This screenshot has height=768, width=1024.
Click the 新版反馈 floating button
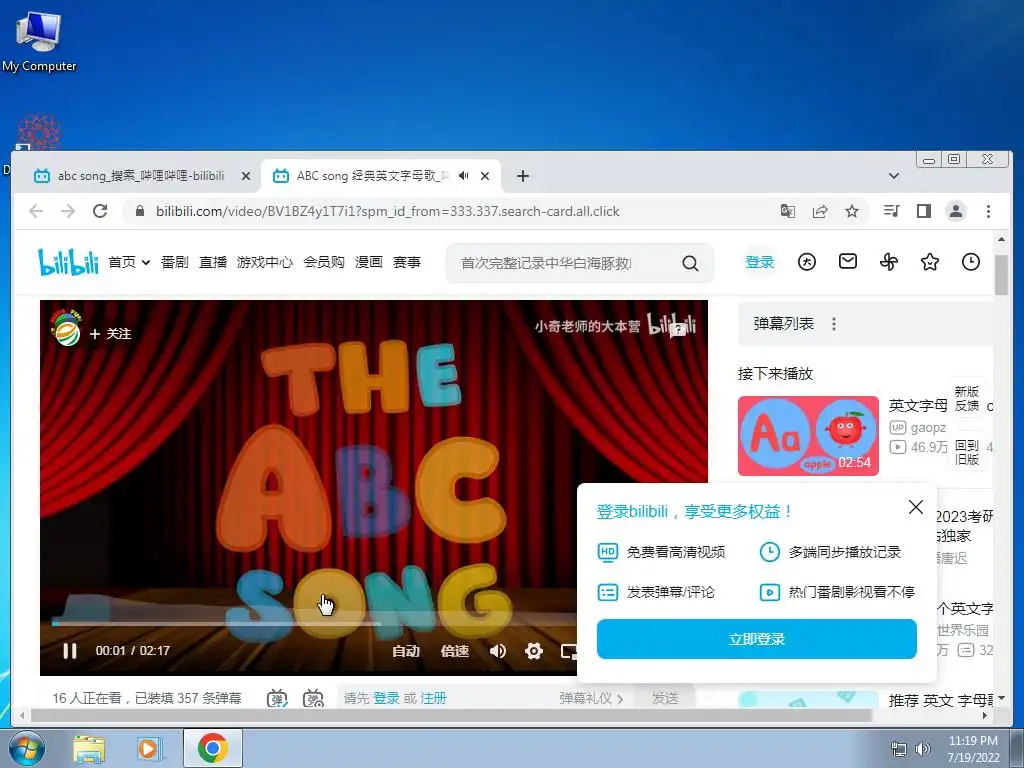967,398
